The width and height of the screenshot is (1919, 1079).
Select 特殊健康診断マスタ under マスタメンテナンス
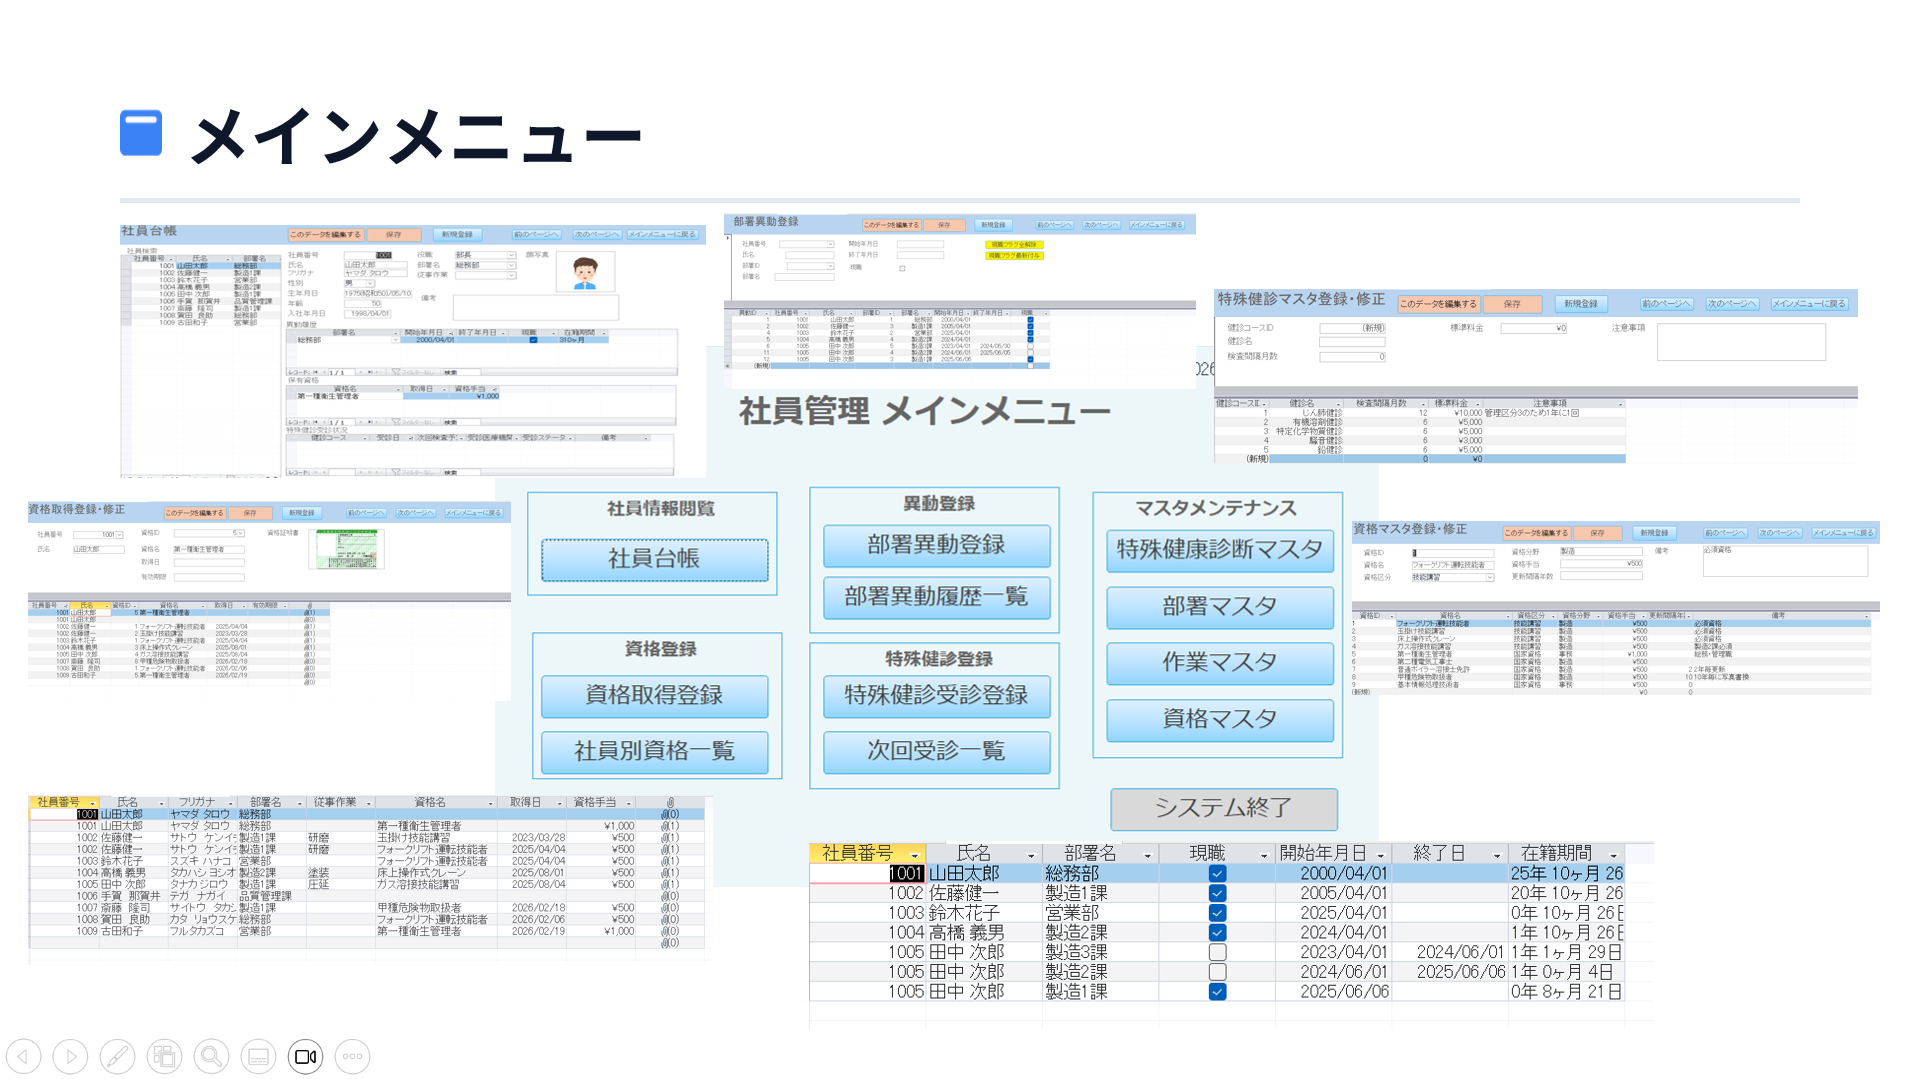1219,550
